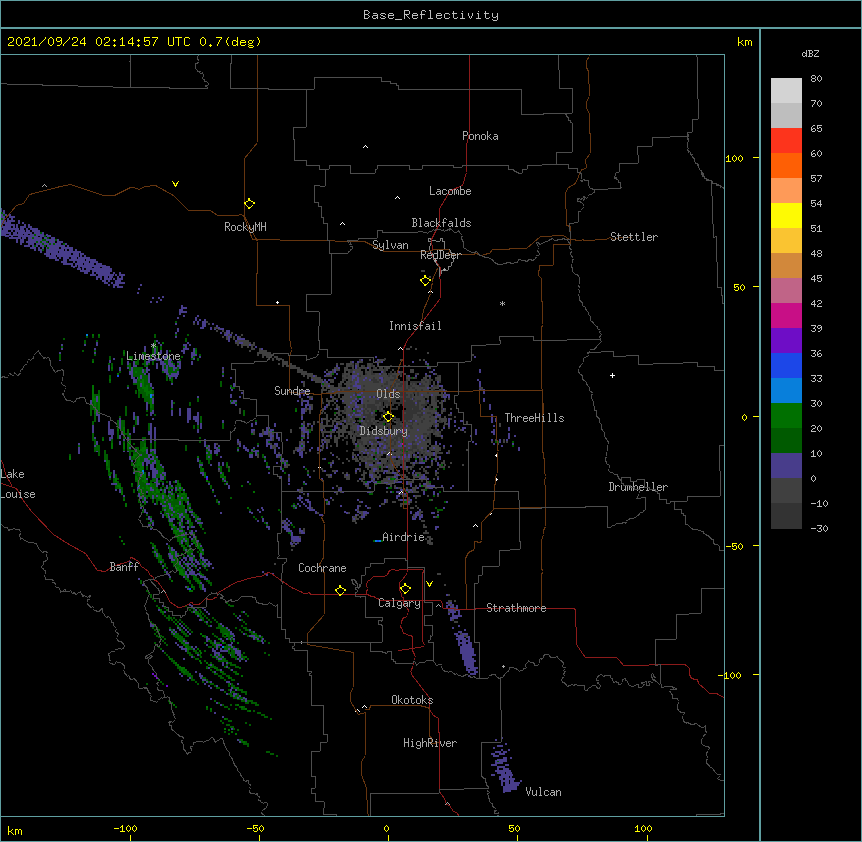
Task: Click the timestamp 2021/09/24 02:14:57 UTC
Action: coord(99,42)
